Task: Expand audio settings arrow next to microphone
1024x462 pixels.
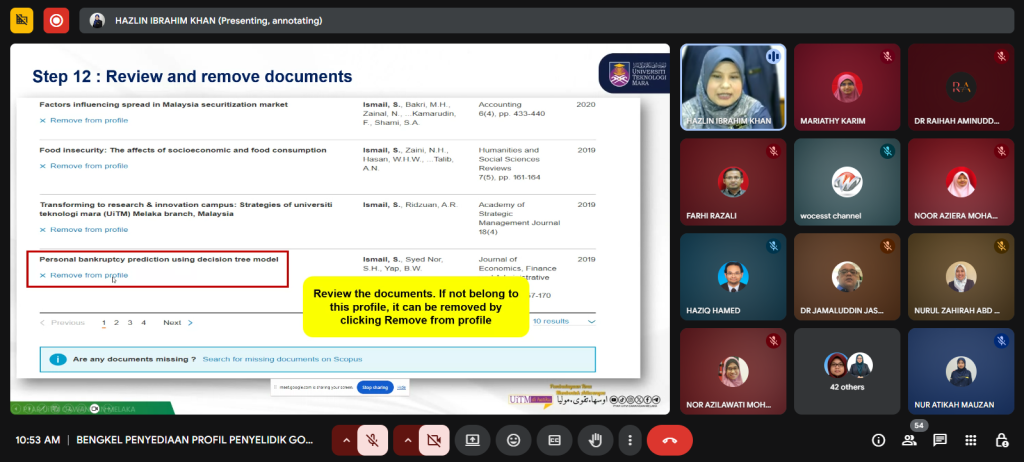Action: click(344, 439)
